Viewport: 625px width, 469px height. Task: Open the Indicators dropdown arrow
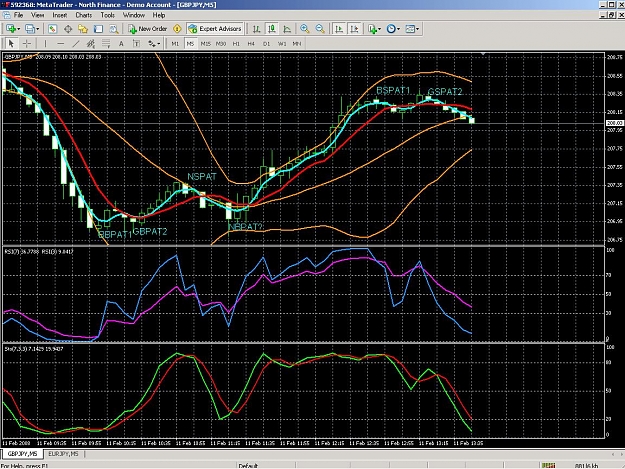pos(379,29)
